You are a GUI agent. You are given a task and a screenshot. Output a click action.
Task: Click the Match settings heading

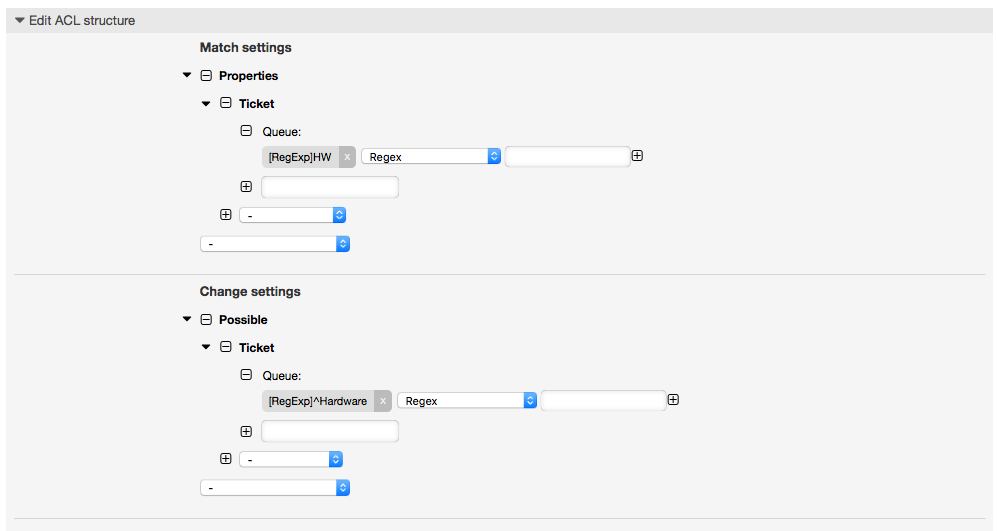tap(245, 48)
